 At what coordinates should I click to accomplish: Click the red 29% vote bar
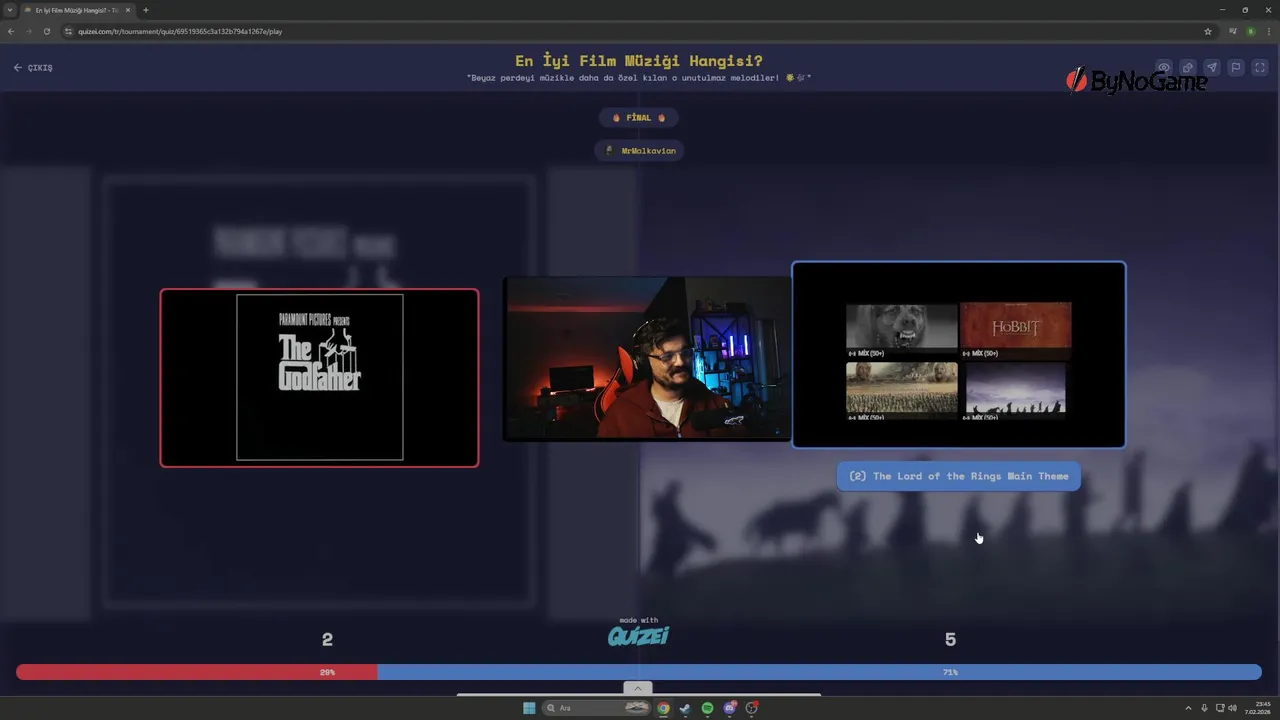click(x=197, y=672)
